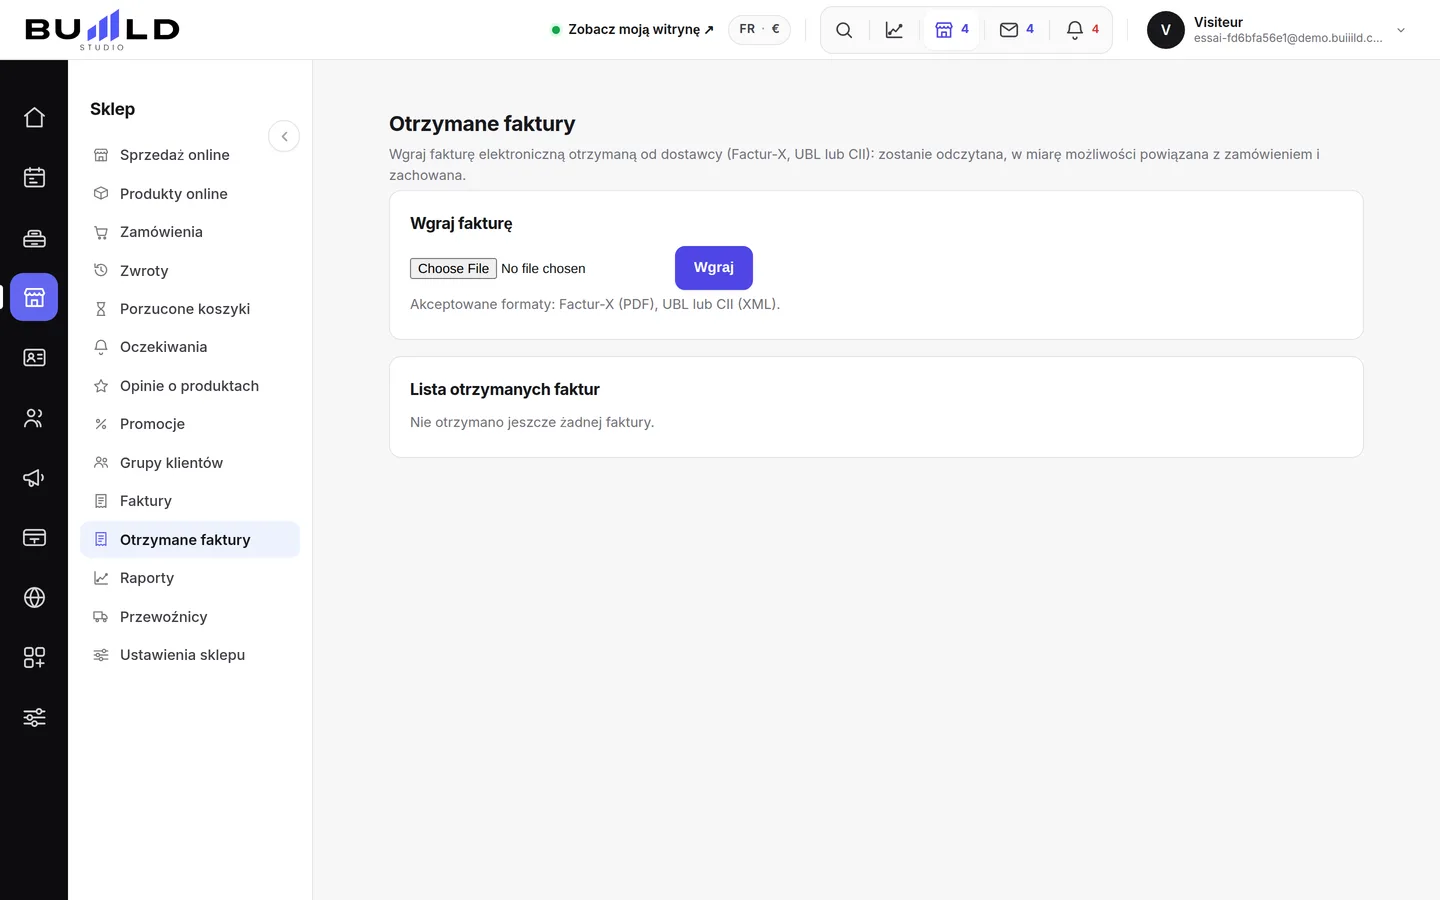
Task: Open the Zobacz moją witrynę link
Action: [633, 30]
